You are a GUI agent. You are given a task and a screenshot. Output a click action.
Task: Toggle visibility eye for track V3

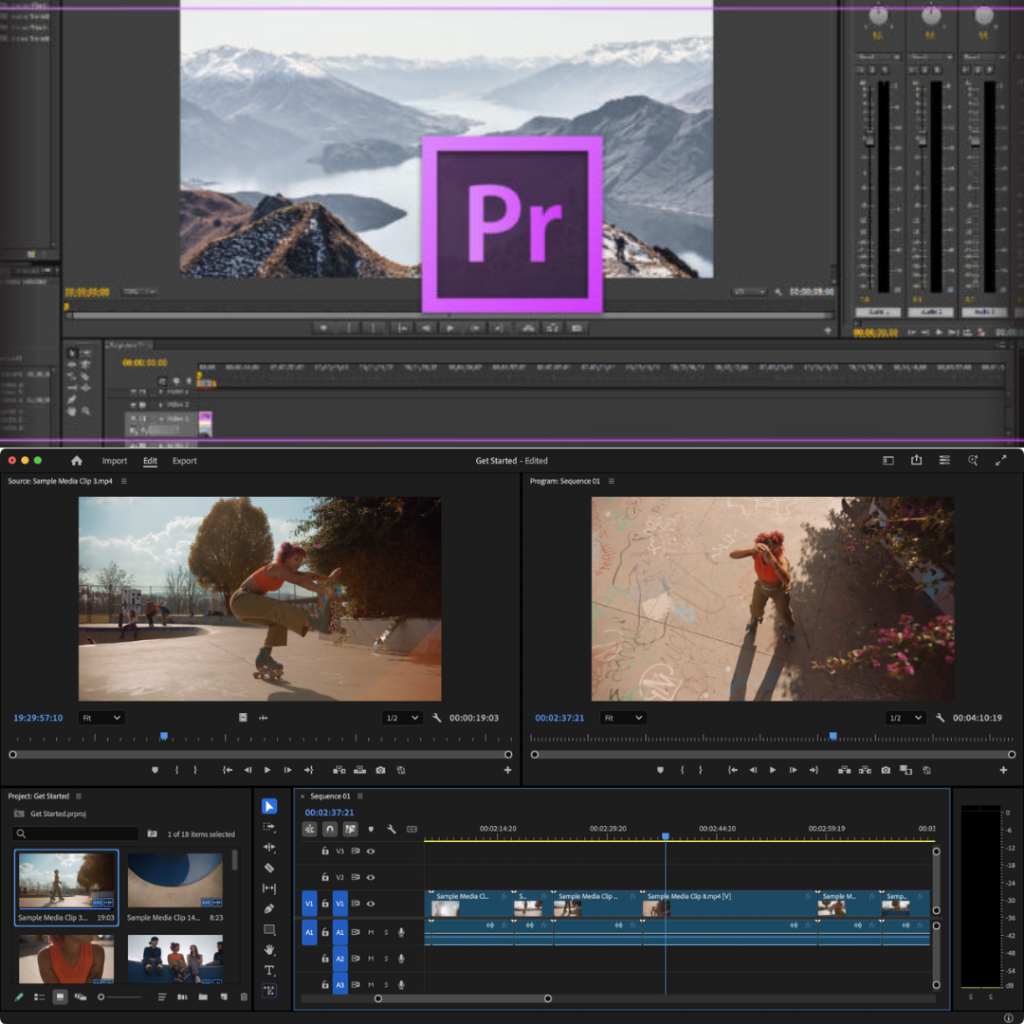click(370, 851)
